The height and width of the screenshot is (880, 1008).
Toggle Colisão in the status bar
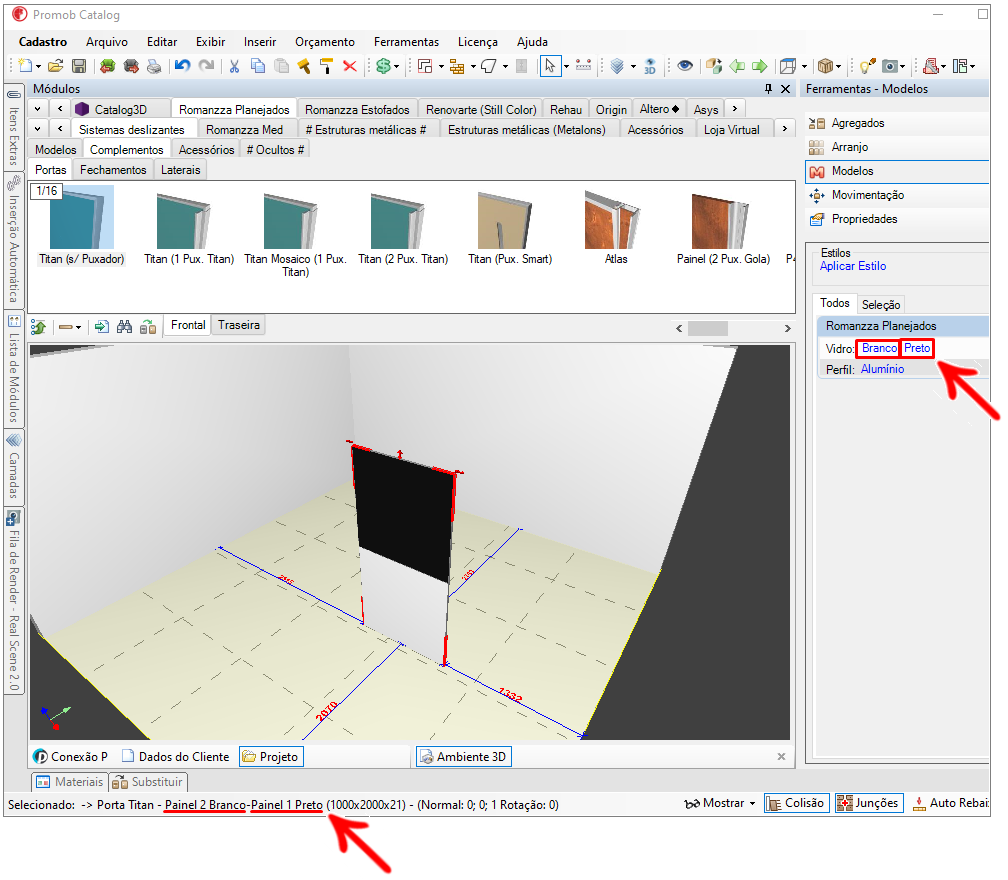pos(796,803)
